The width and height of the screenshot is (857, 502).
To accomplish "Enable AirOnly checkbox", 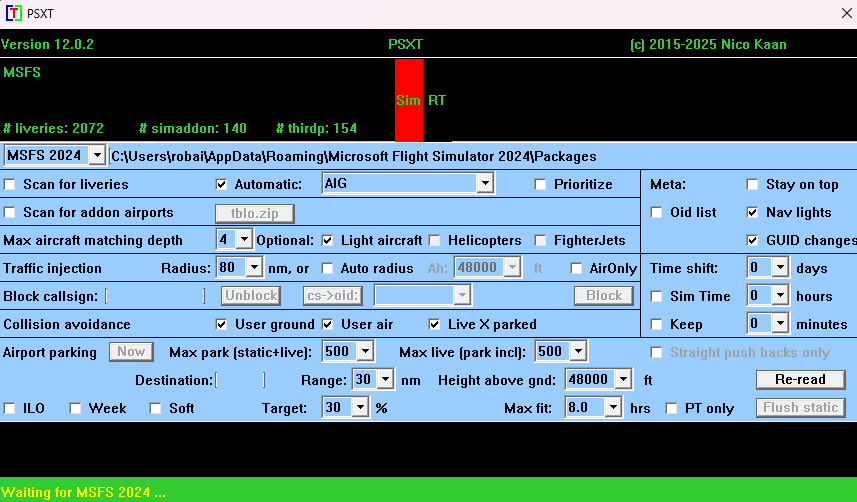I will [576, 268].
